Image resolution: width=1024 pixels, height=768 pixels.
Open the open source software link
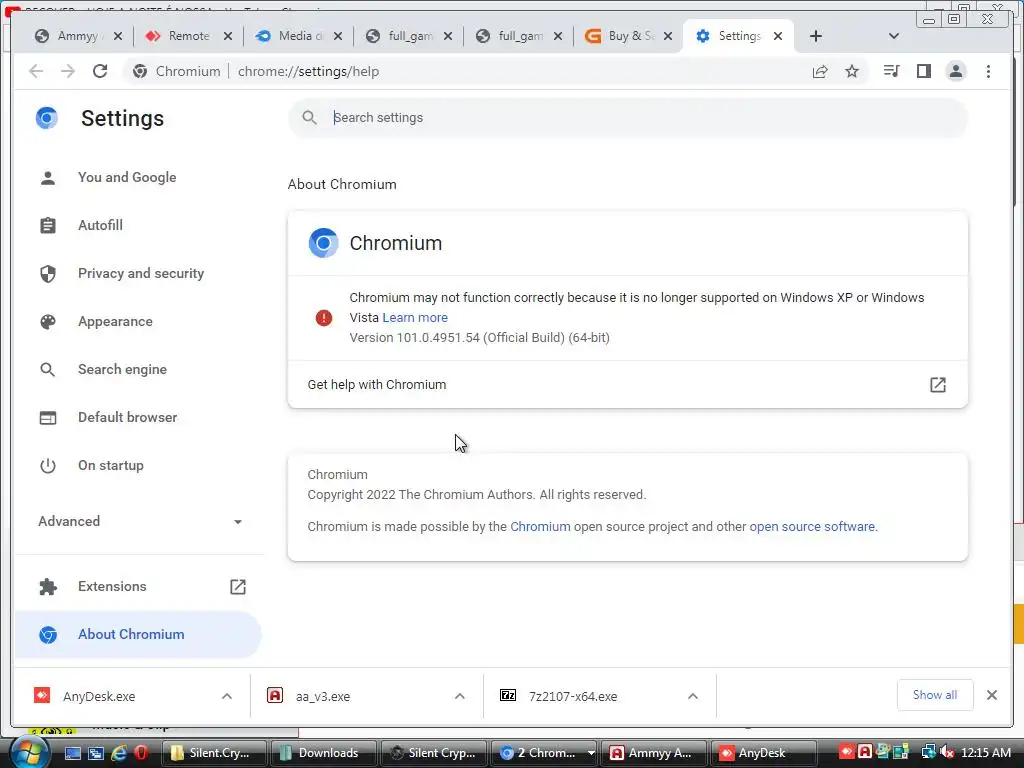pos(812,527)
